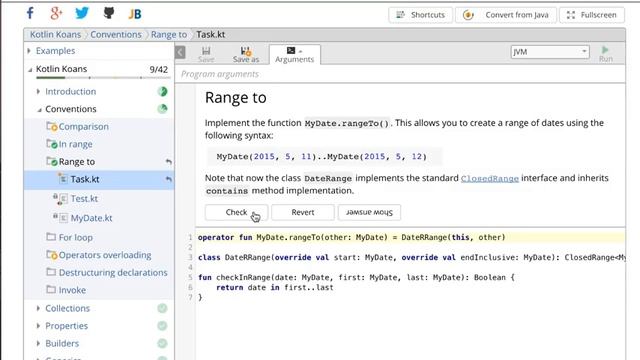Viewport: 640px width, 360px height.
Task: Open the Operators overloading task
Action: coord(105,255)
